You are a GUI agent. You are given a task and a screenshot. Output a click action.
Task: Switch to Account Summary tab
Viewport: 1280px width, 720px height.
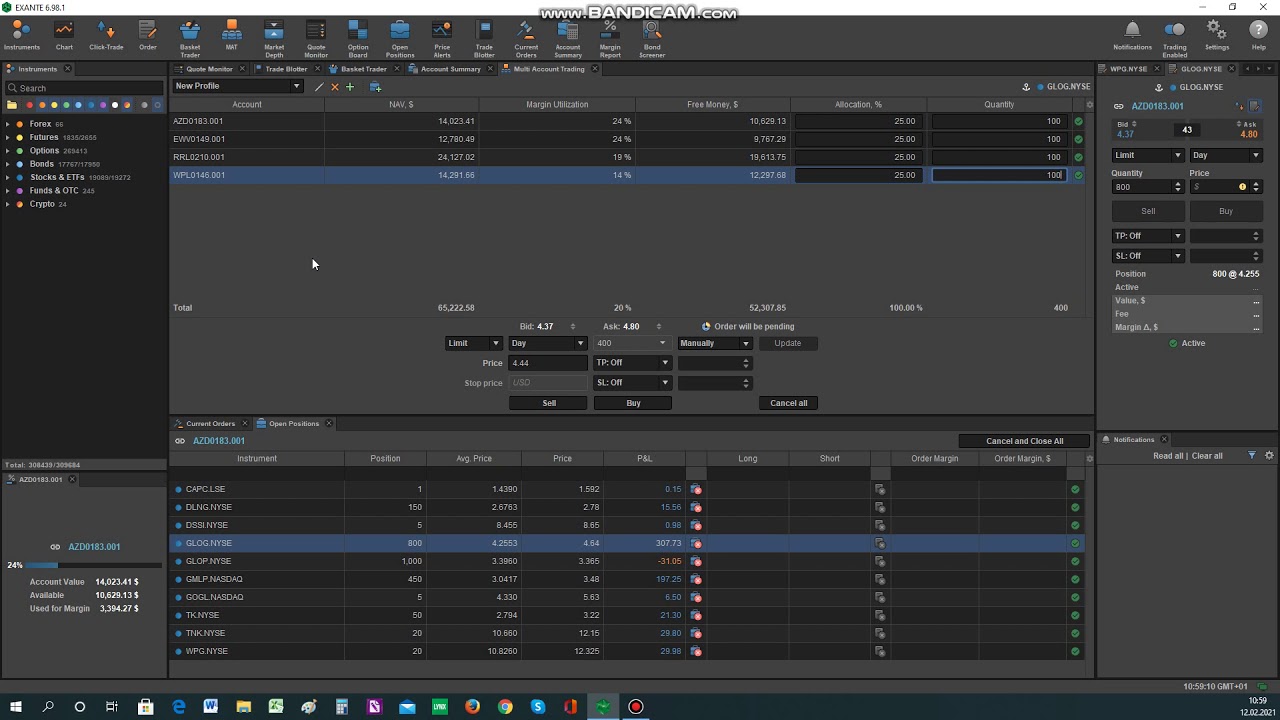[x=450, y=69]
